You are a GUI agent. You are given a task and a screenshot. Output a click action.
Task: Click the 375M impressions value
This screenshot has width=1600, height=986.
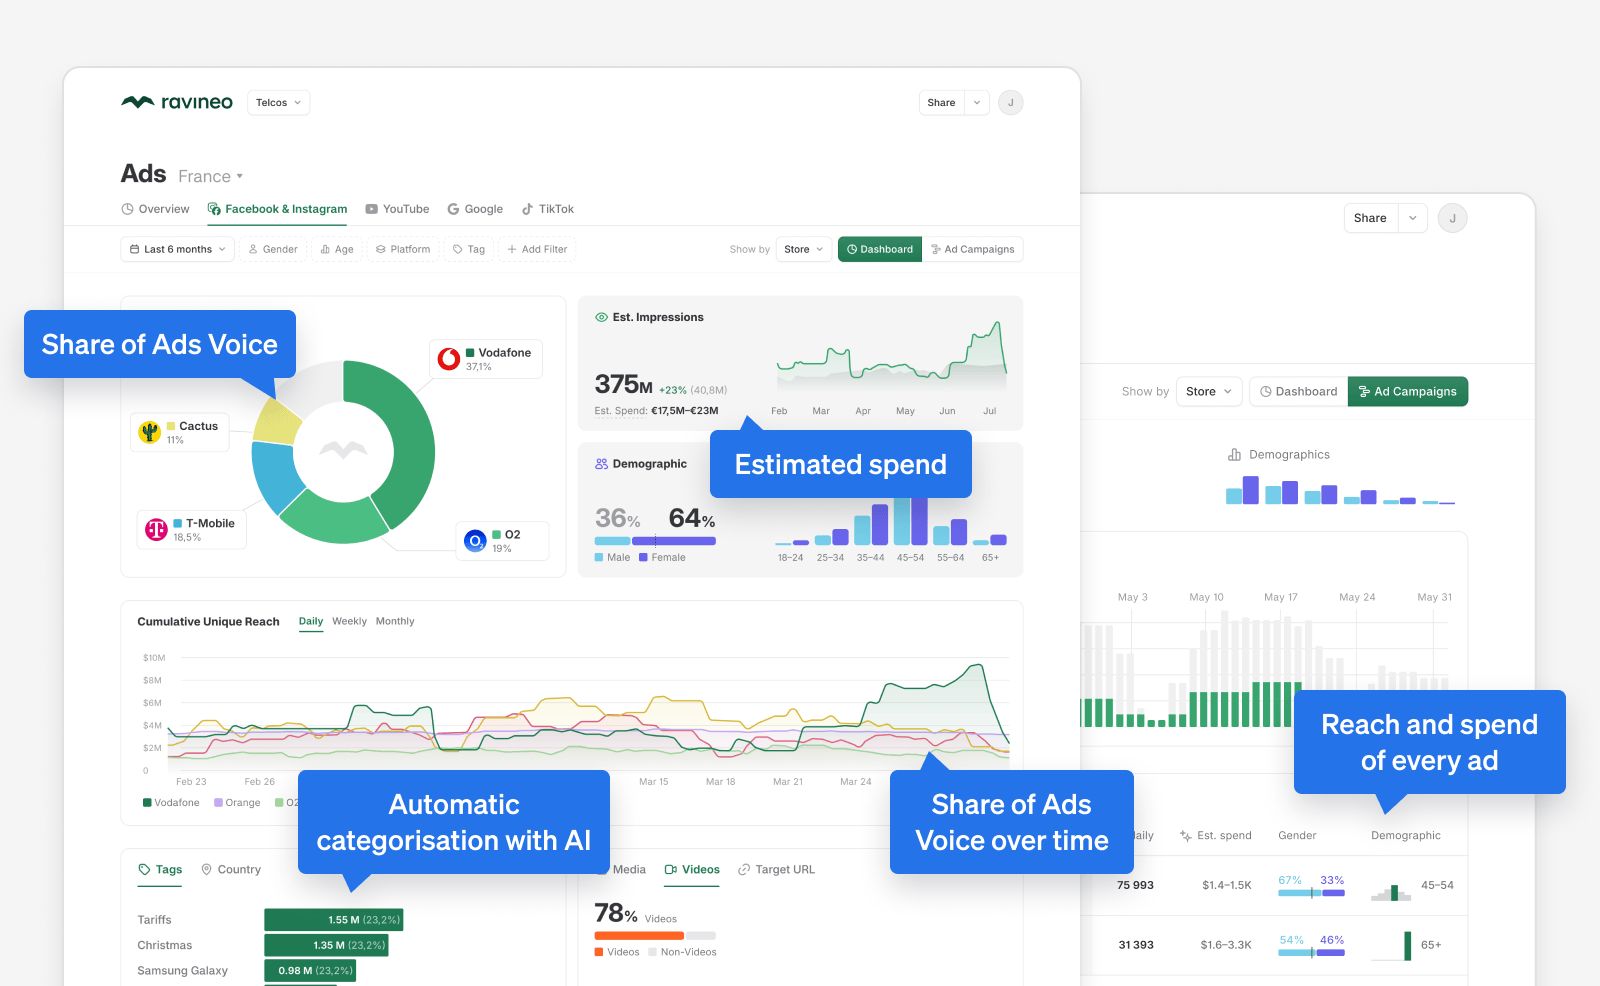point(624,384)
